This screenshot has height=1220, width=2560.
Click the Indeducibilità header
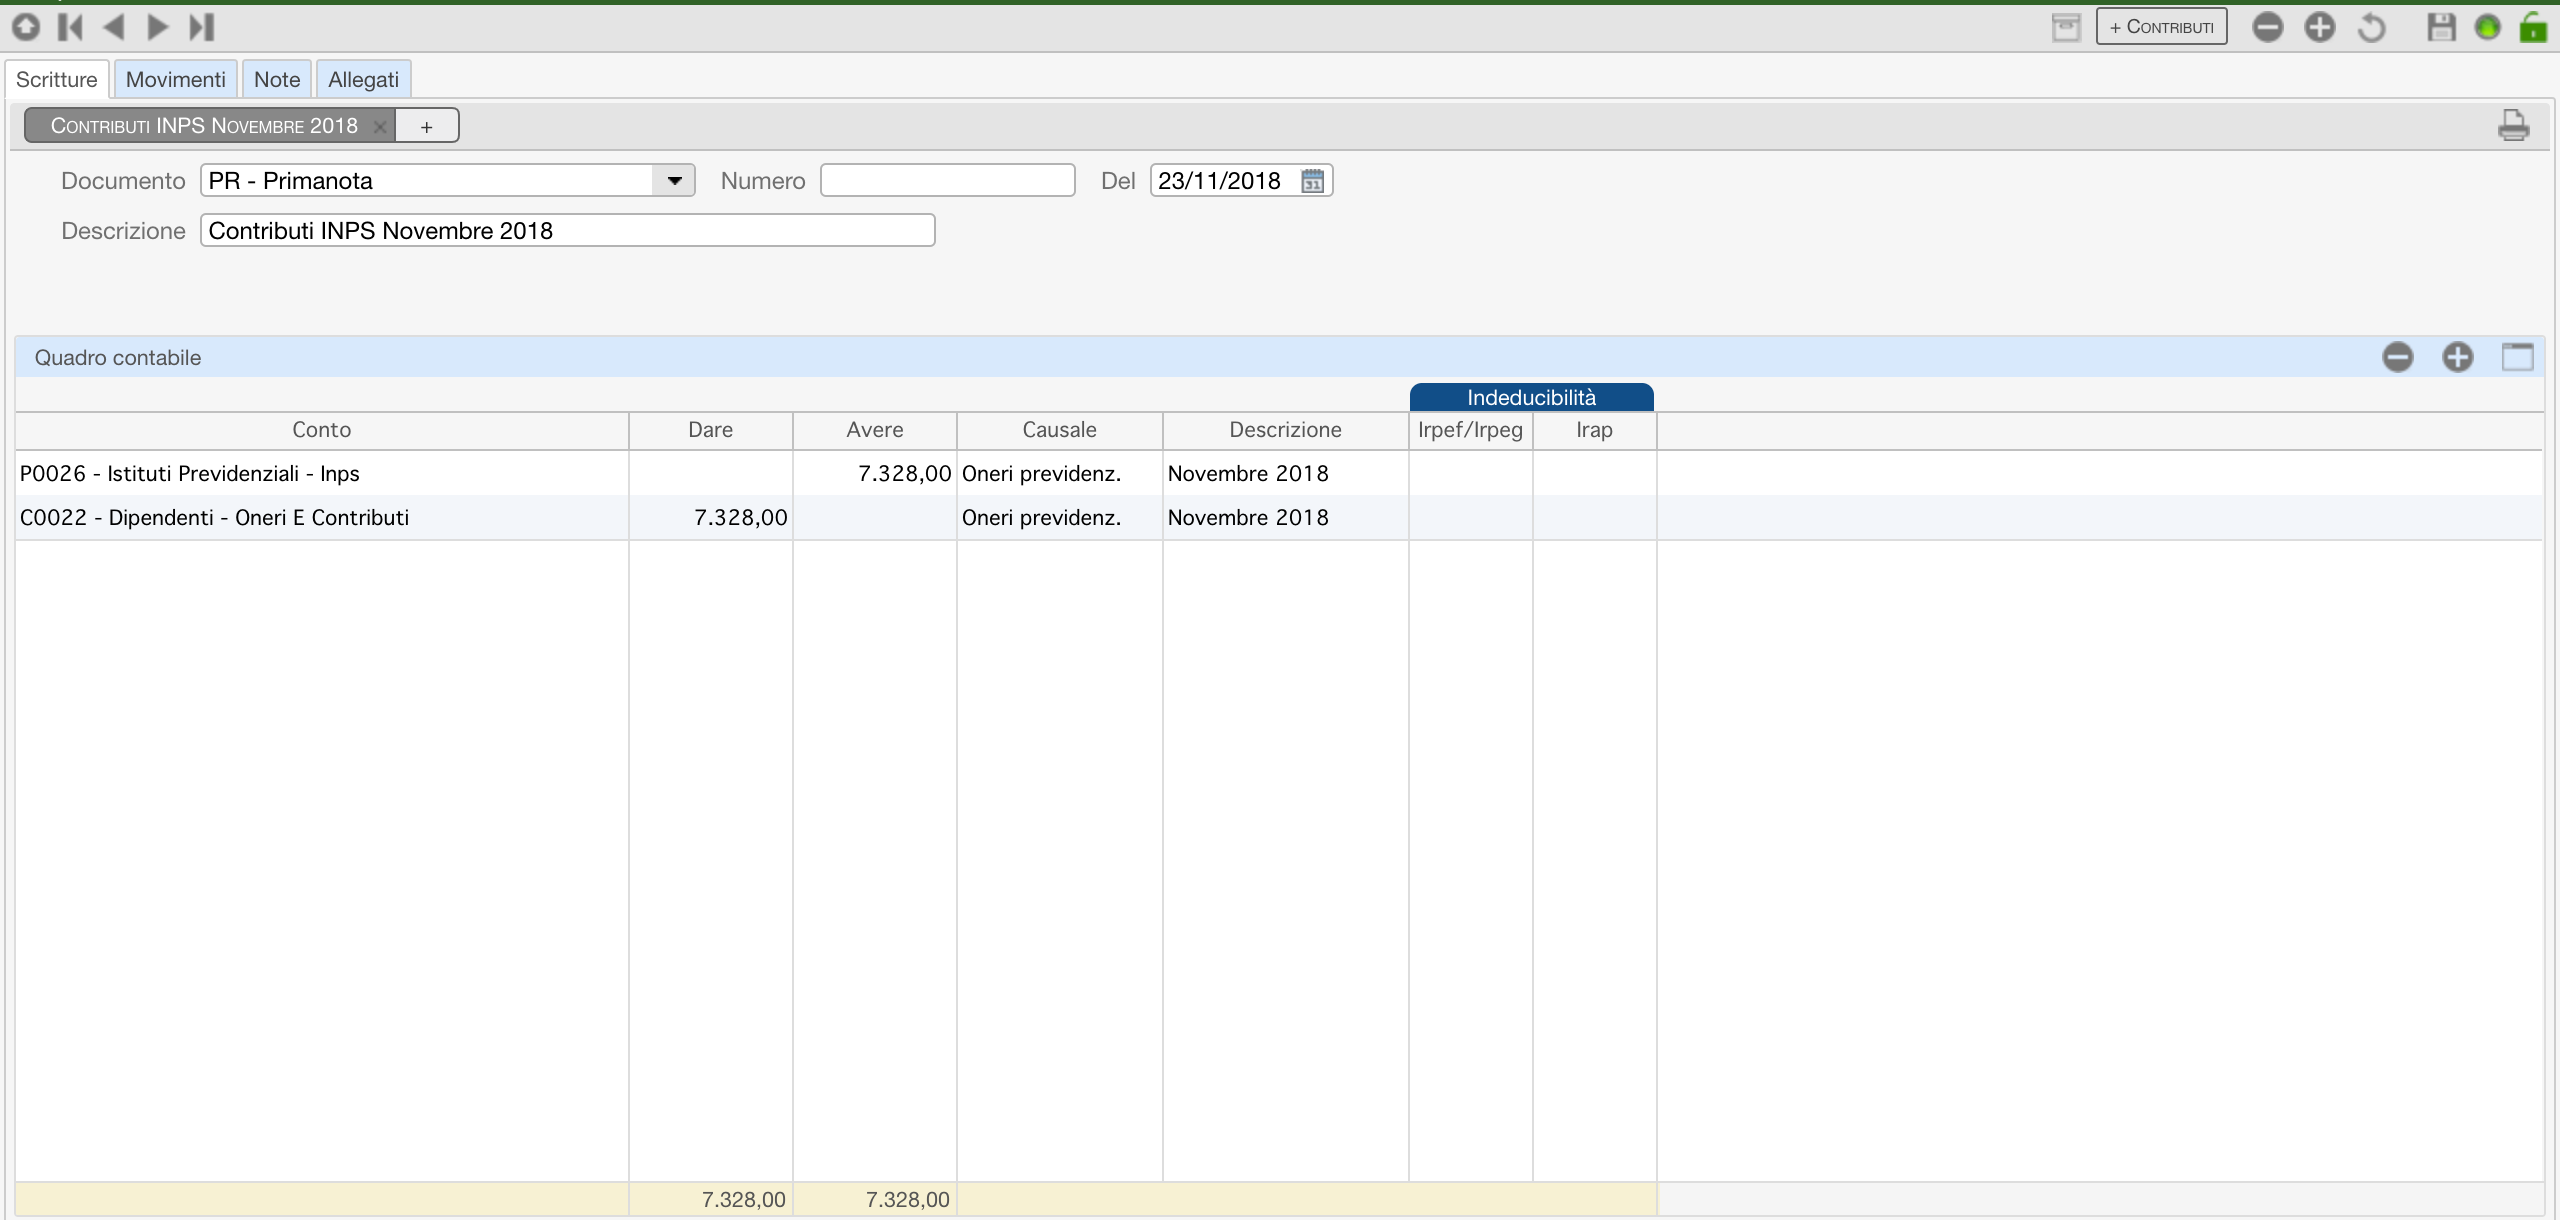[x=1532, y=398]
